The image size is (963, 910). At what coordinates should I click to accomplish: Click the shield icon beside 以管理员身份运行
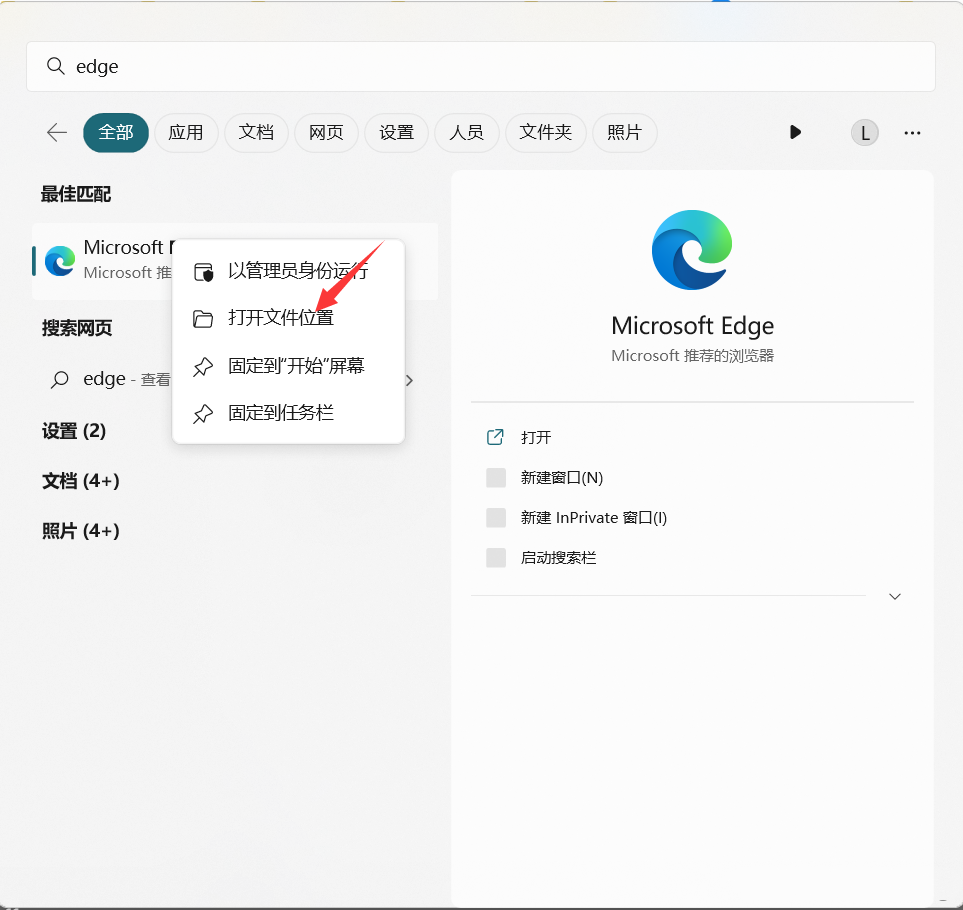[x=203, y=271]
